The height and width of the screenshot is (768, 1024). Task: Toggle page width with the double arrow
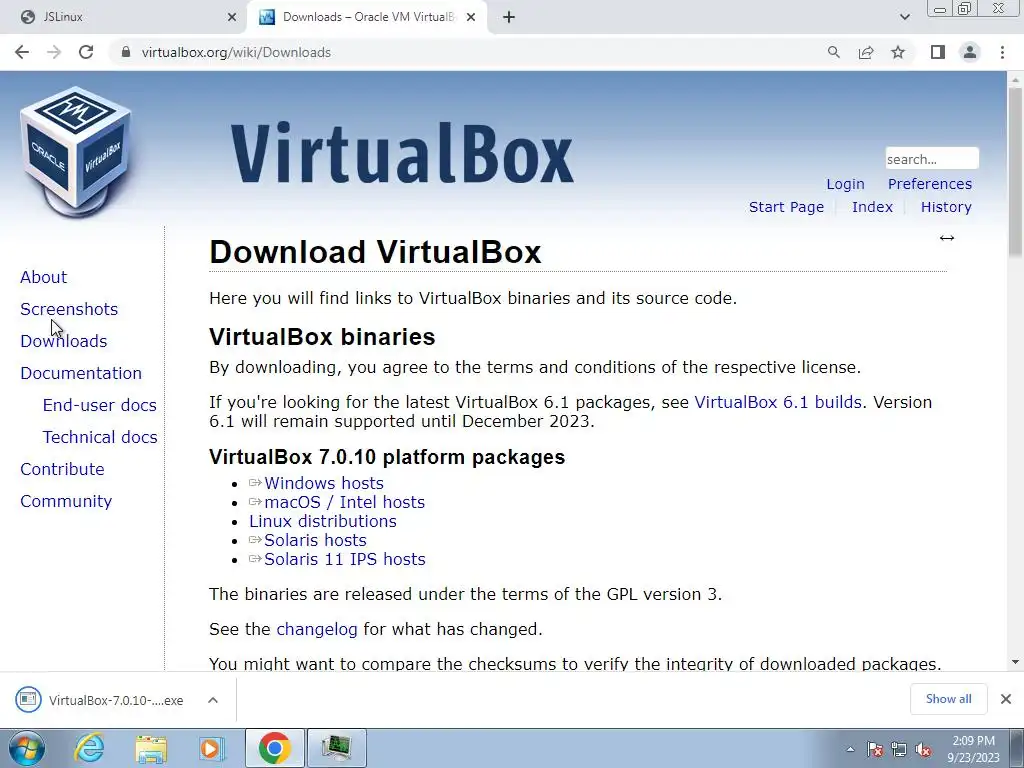[946, 238]
